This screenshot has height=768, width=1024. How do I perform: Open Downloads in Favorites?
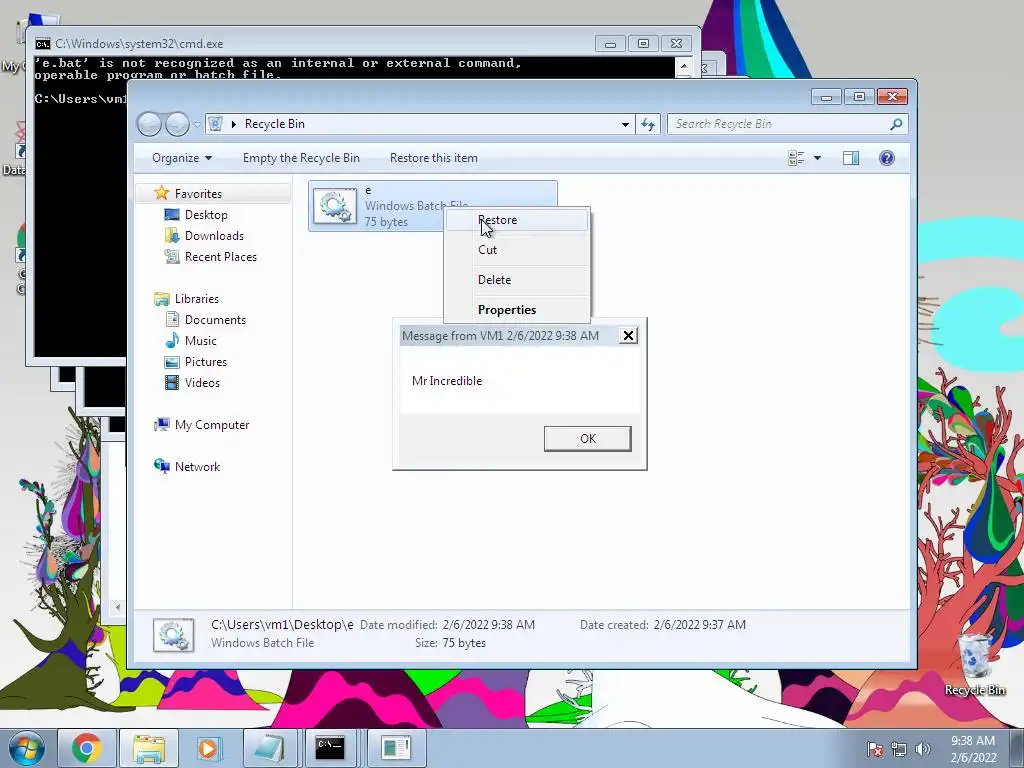click(214, 236)
